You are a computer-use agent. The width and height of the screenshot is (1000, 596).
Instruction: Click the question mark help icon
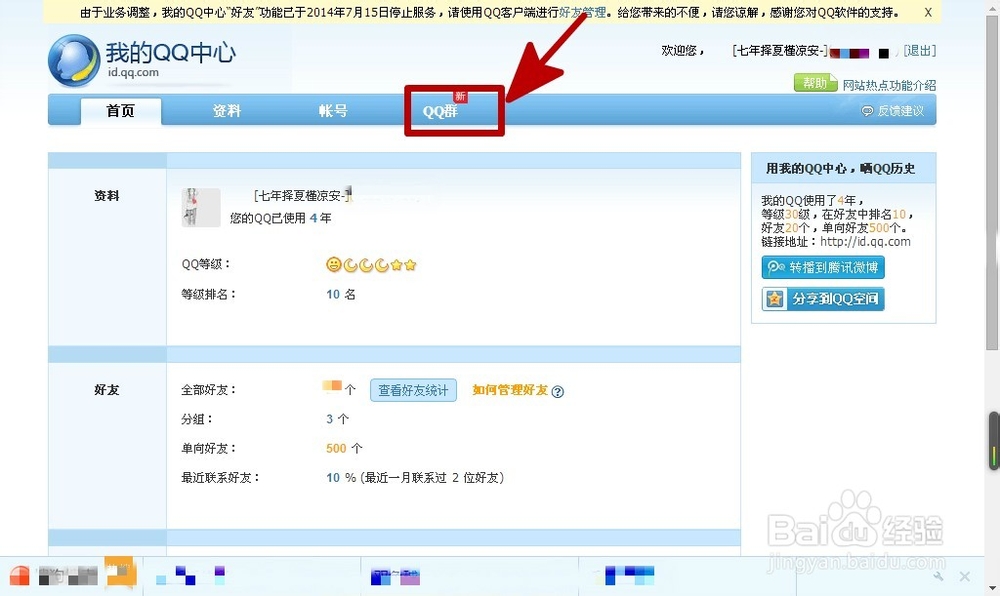(558, 392)
